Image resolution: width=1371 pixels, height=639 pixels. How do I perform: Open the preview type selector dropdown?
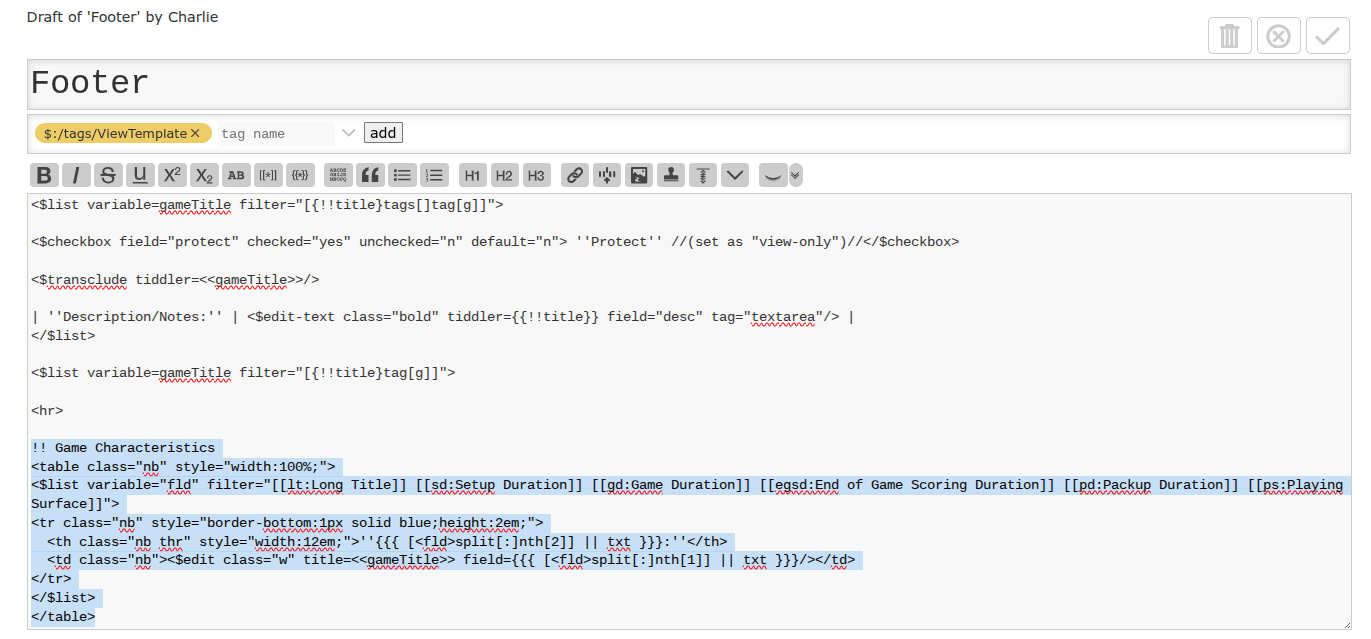(795, 175)
